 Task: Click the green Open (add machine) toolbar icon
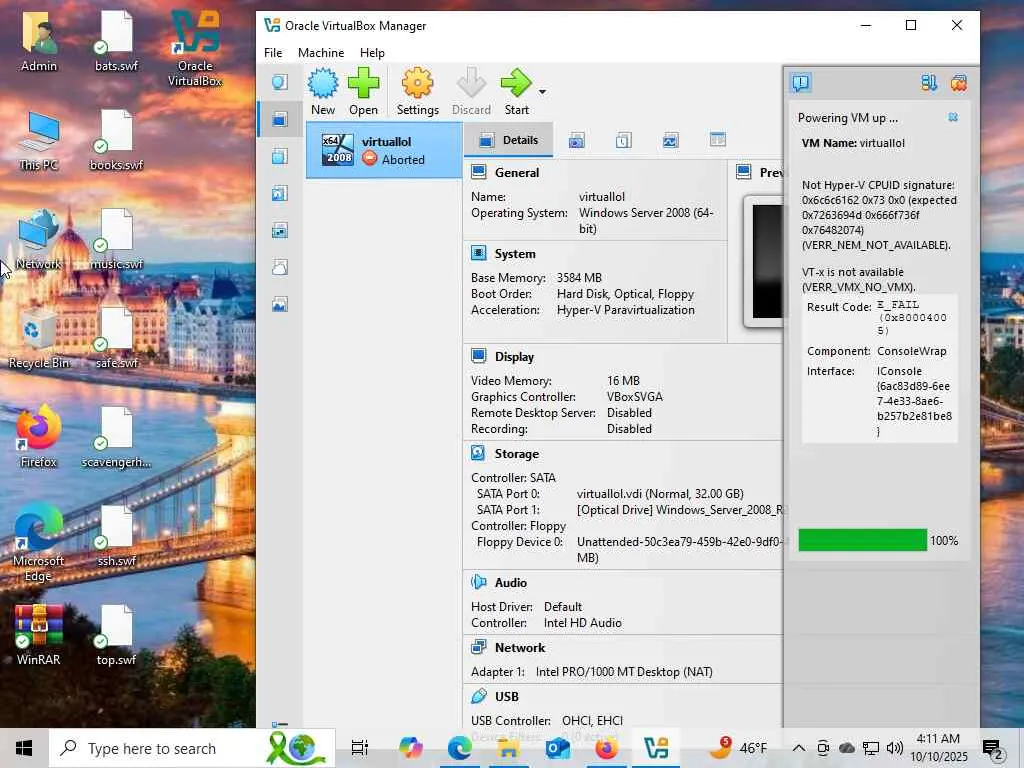363,92
